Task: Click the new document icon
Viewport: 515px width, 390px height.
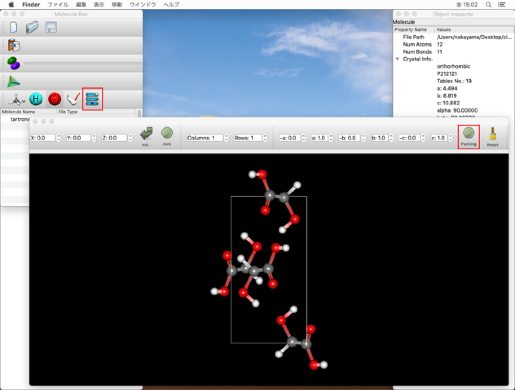Action: (x=13, y=27)
